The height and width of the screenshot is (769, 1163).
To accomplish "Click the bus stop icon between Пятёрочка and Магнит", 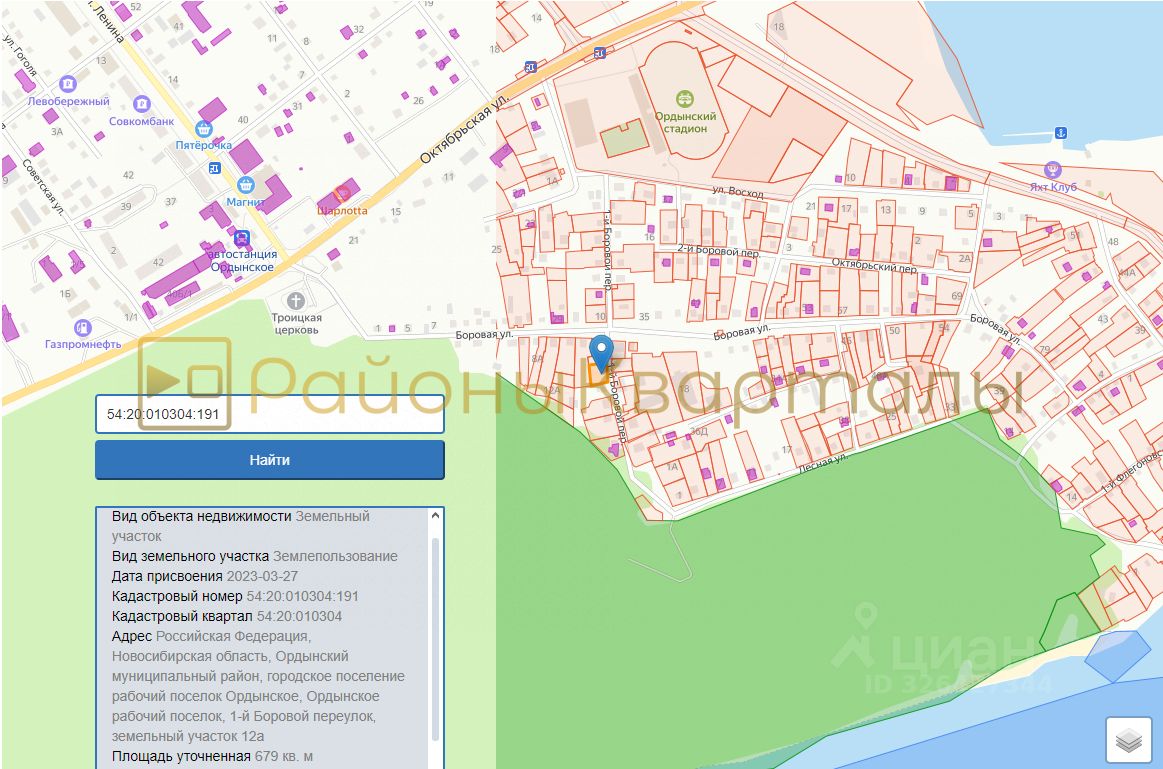I will 214,168.
